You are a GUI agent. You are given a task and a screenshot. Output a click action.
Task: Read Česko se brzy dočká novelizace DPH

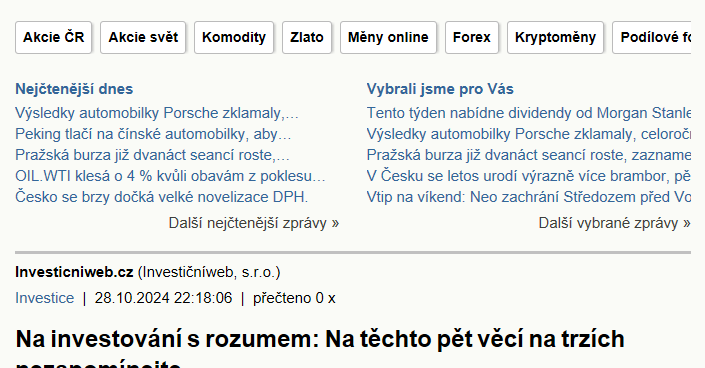(x=162, y=197)
